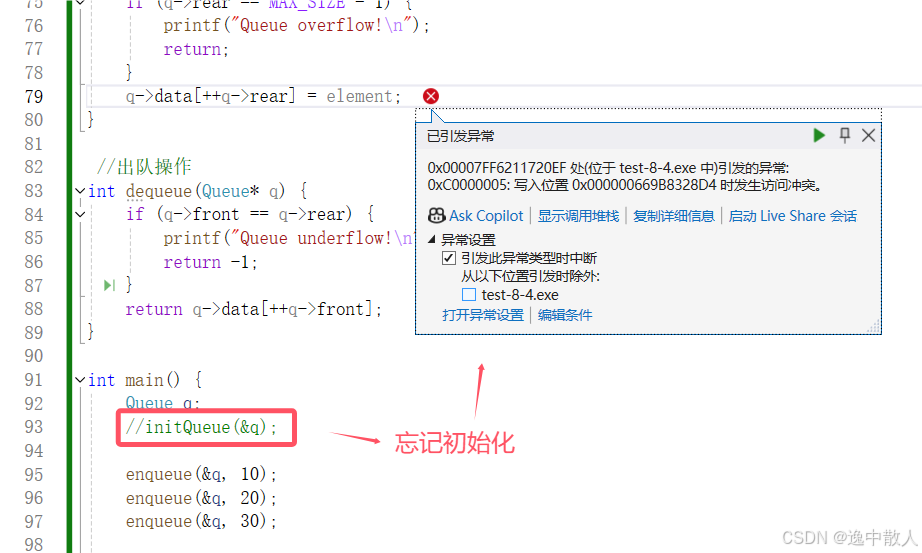922x553 pixels.
Task: Pin the exception popup
Action: click(x=844, y=135)
